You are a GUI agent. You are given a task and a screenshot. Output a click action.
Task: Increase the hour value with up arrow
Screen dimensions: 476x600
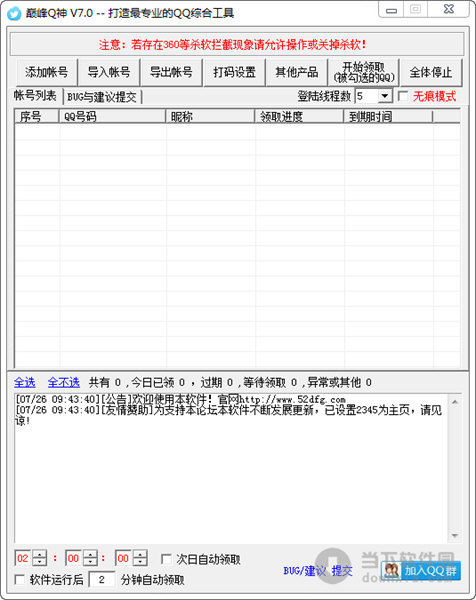click(x=39, y=554)
